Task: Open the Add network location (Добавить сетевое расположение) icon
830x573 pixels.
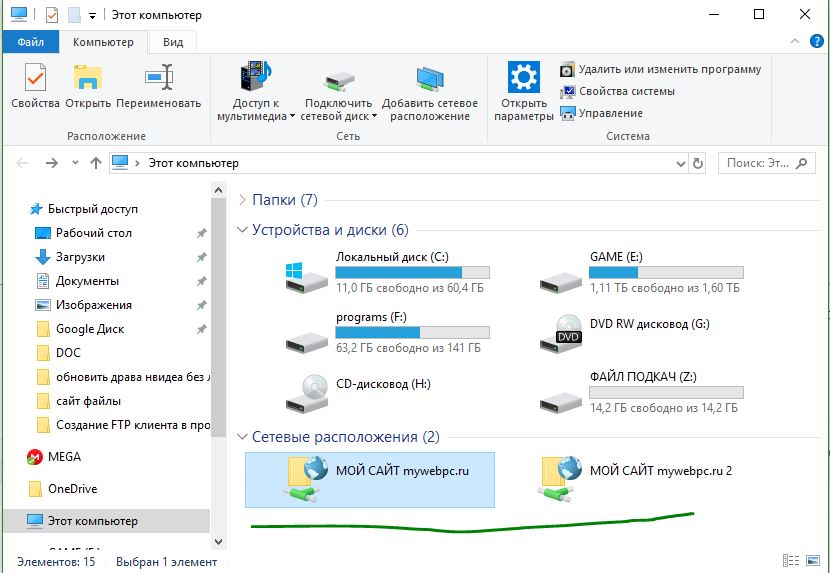Action: (430, 78)
